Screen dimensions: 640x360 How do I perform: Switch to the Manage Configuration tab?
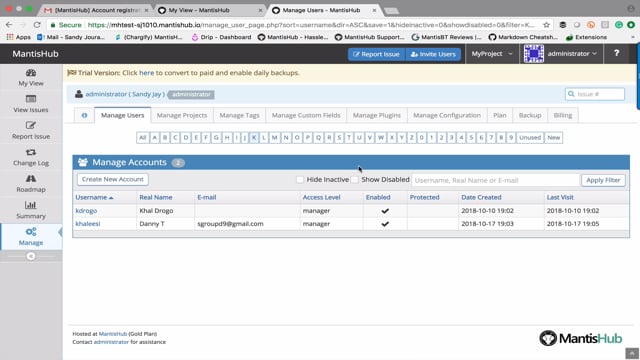(x=447, y=115)
